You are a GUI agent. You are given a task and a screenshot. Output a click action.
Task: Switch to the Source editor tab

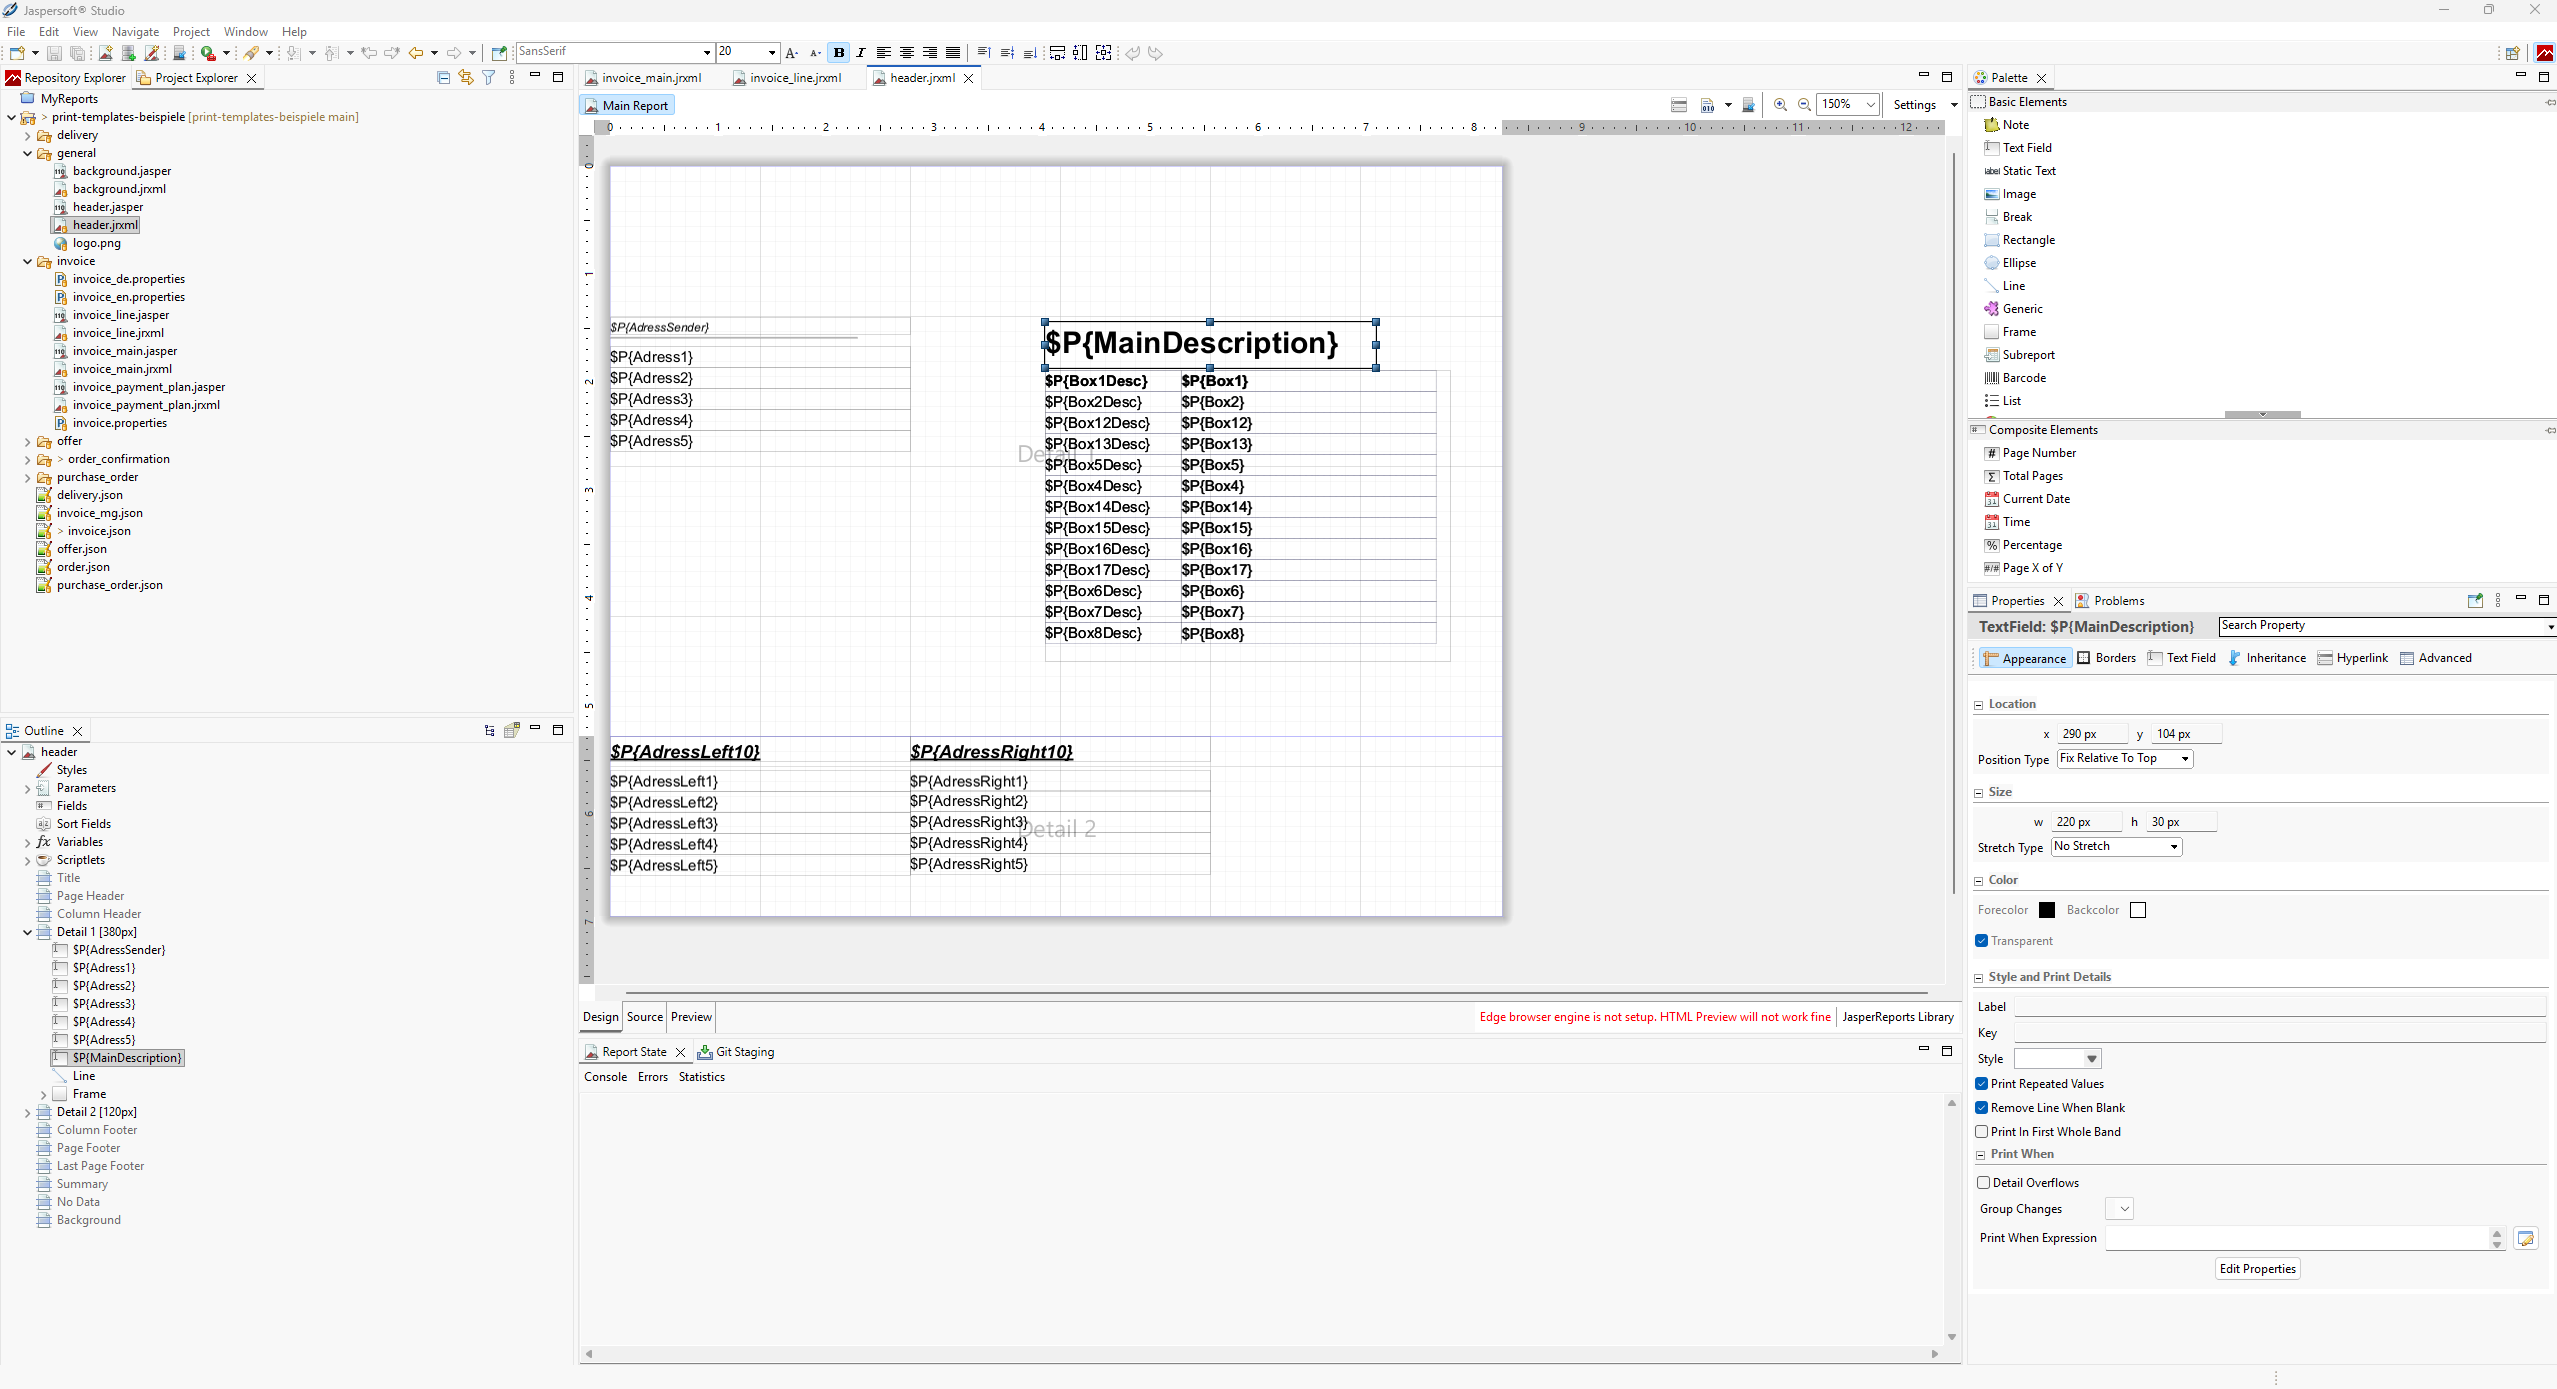pyautogui.click(x=645, y=1017)
